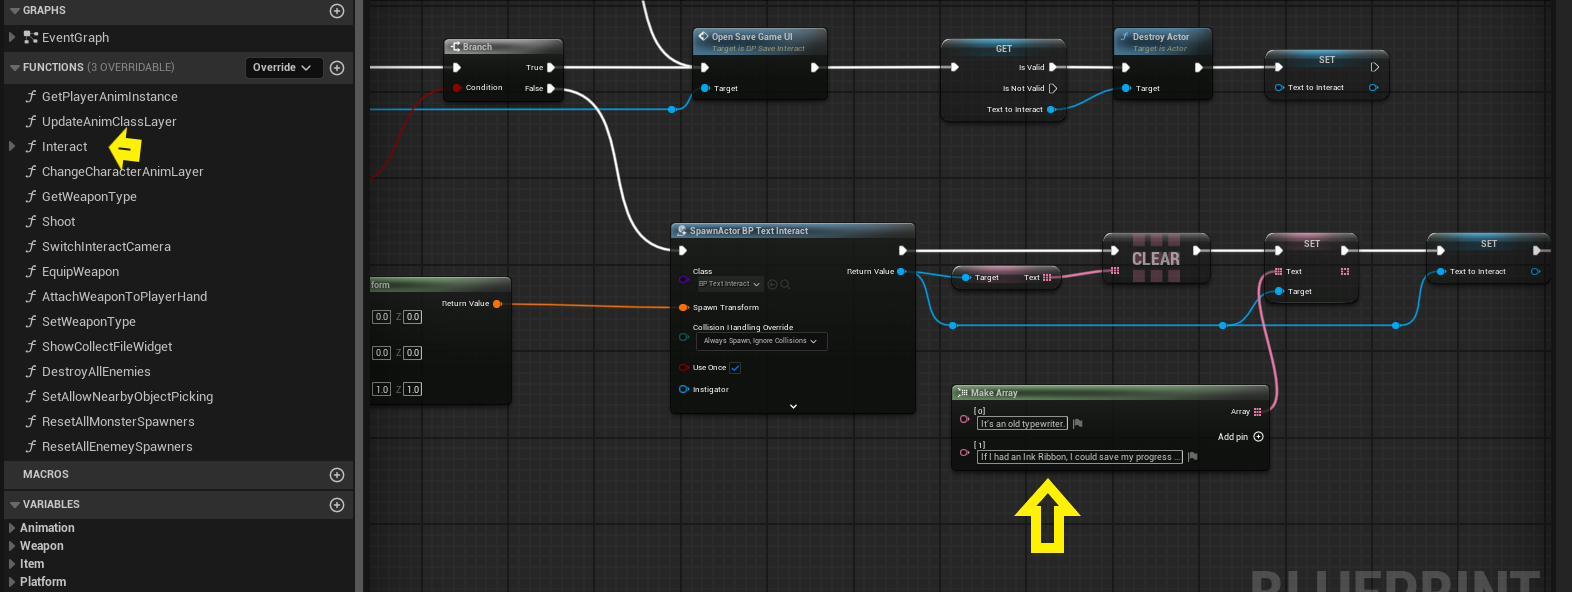Viewport: 1572px width, 592px height.
Task: Open Collision Handling Override dropdown
Action: point(760,341)
